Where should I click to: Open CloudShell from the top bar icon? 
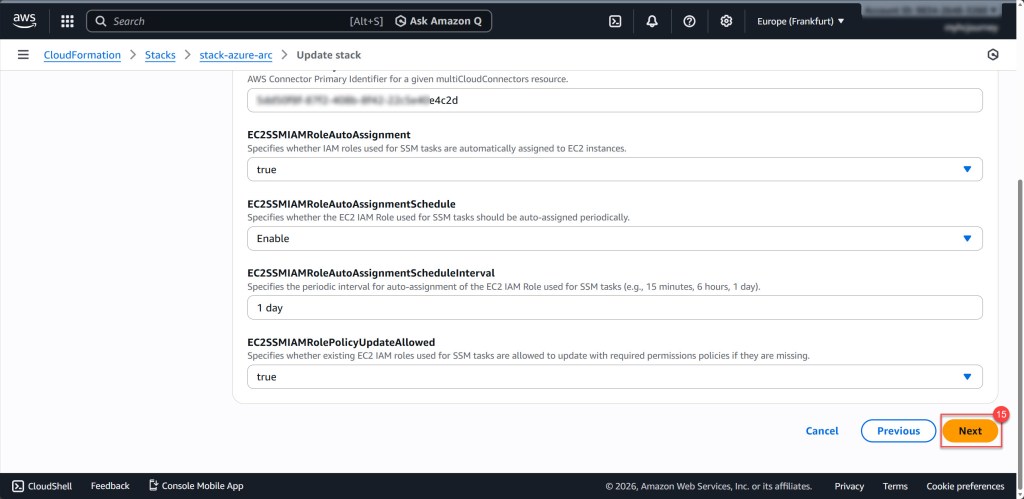coord(615,21)
